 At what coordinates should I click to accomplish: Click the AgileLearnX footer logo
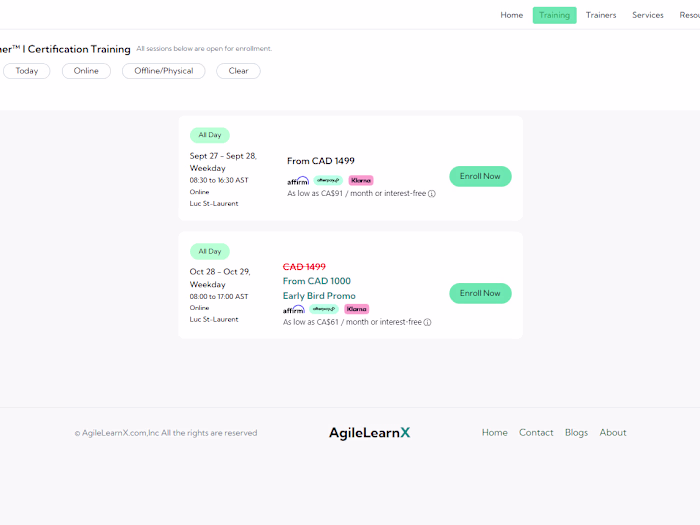[x=369, y=433]
